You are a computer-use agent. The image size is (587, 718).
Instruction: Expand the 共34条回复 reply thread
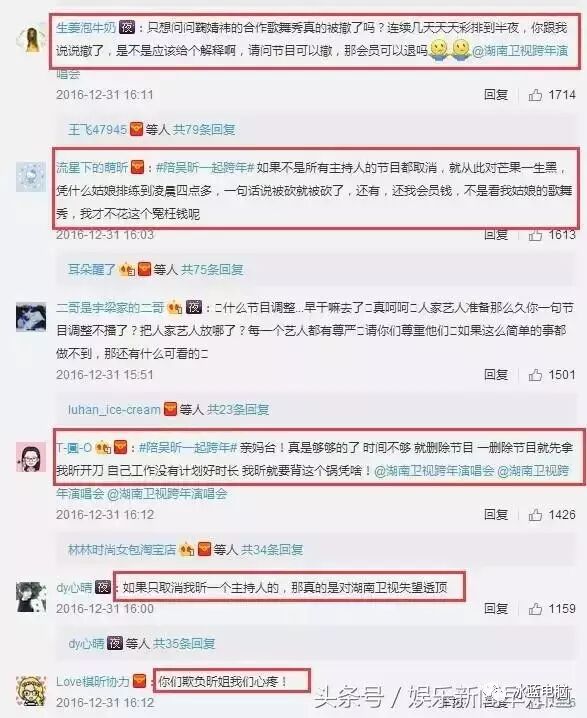coord(272,549)
